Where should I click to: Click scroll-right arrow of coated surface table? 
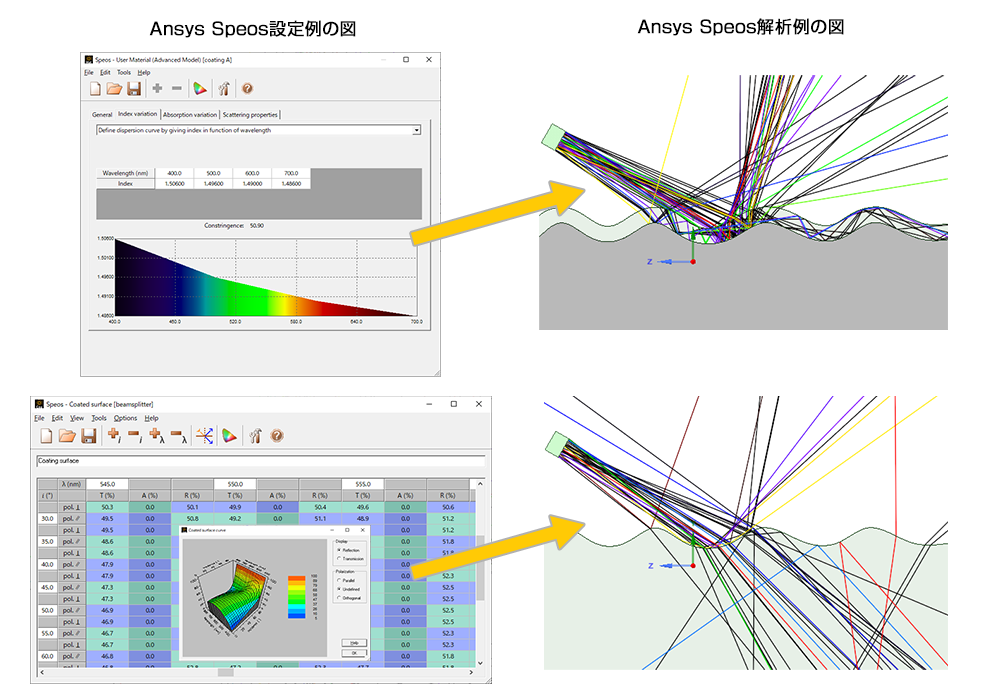(471, 672)
